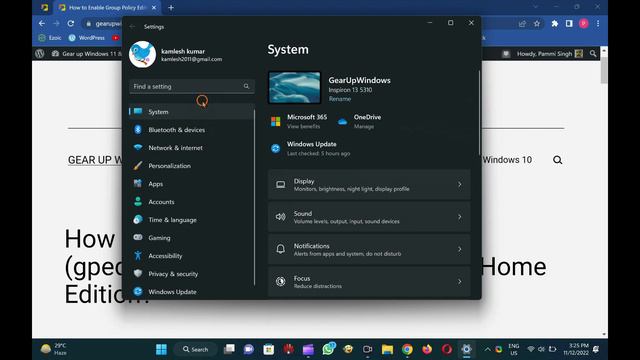Click the WordPress admin bar search icon
Screen dimensions: 640x360
click(x=593, y=53)
